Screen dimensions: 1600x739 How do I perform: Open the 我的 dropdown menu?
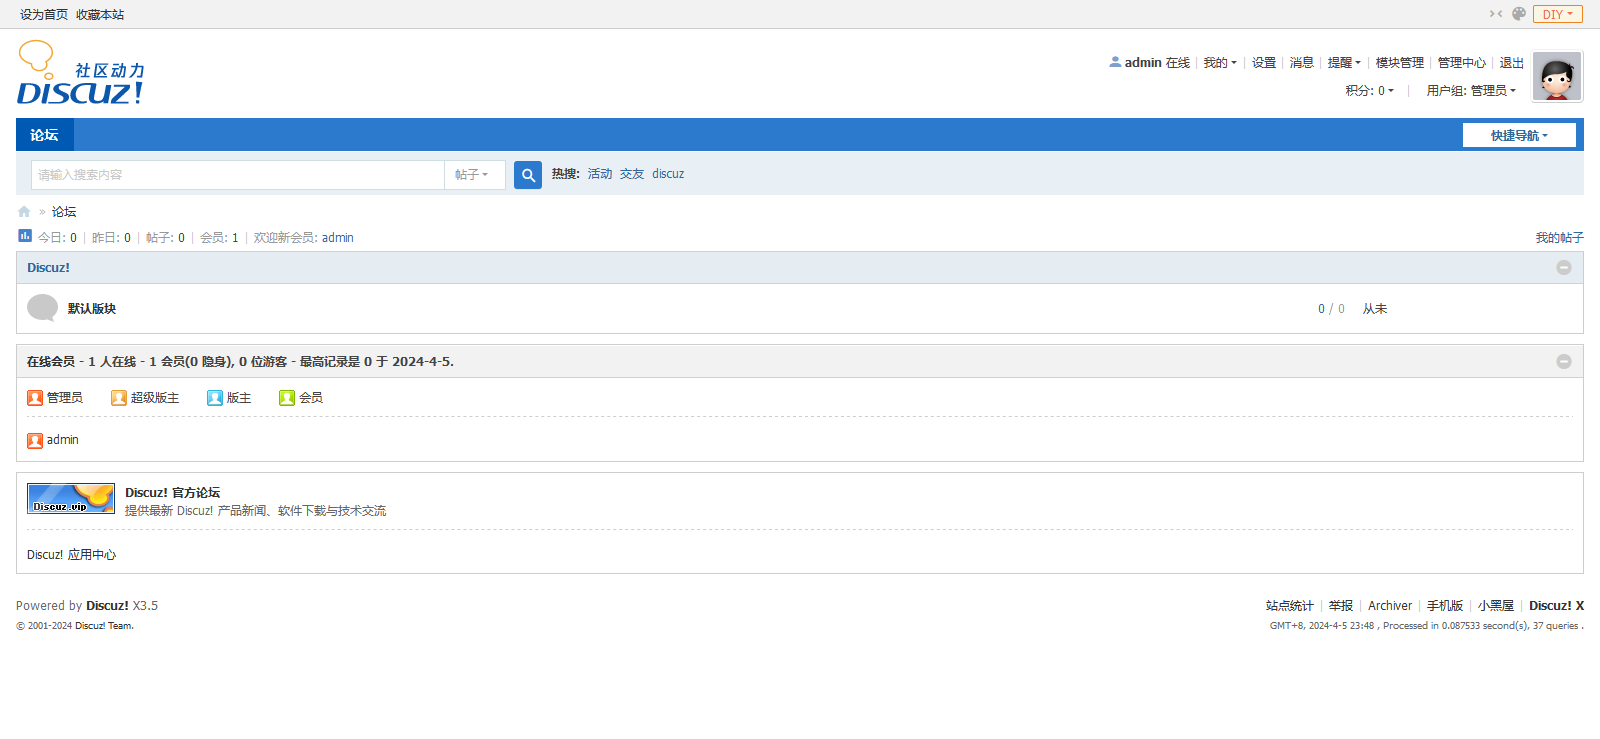[x=1220, y=63]
